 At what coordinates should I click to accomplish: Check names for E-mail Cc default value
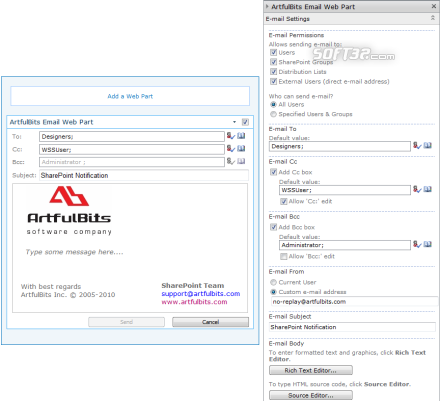coord(417,189)
